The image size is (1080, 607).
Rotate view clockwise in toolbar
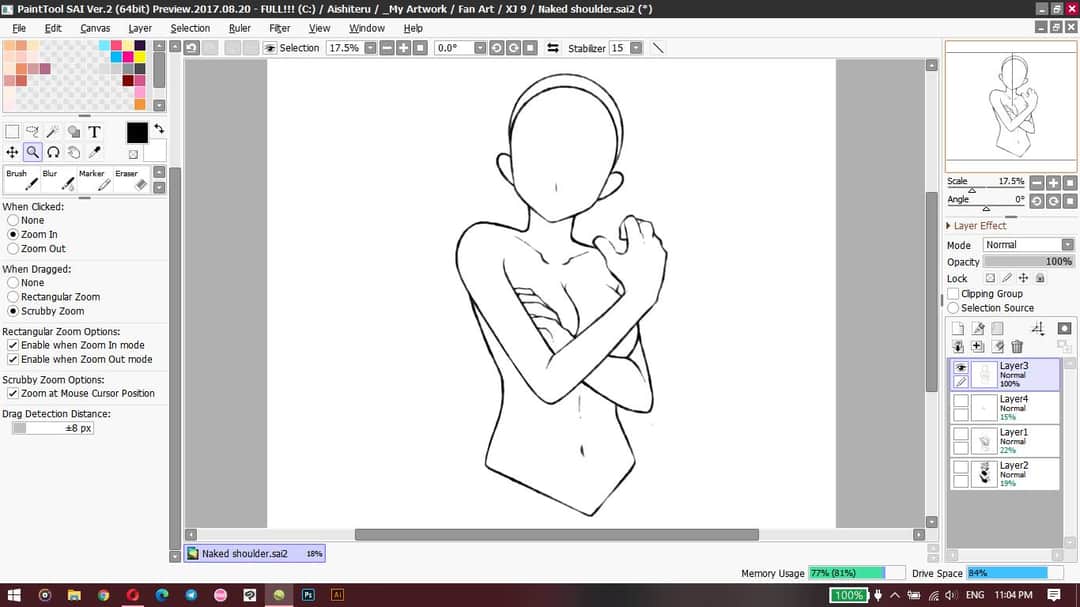point(513,48)
